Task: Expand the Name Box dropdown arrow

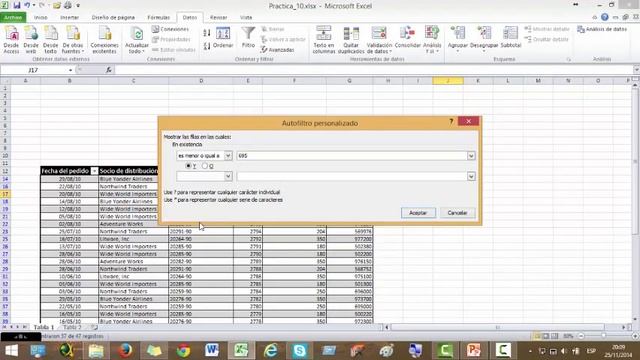Action: [x=71, y=70]
